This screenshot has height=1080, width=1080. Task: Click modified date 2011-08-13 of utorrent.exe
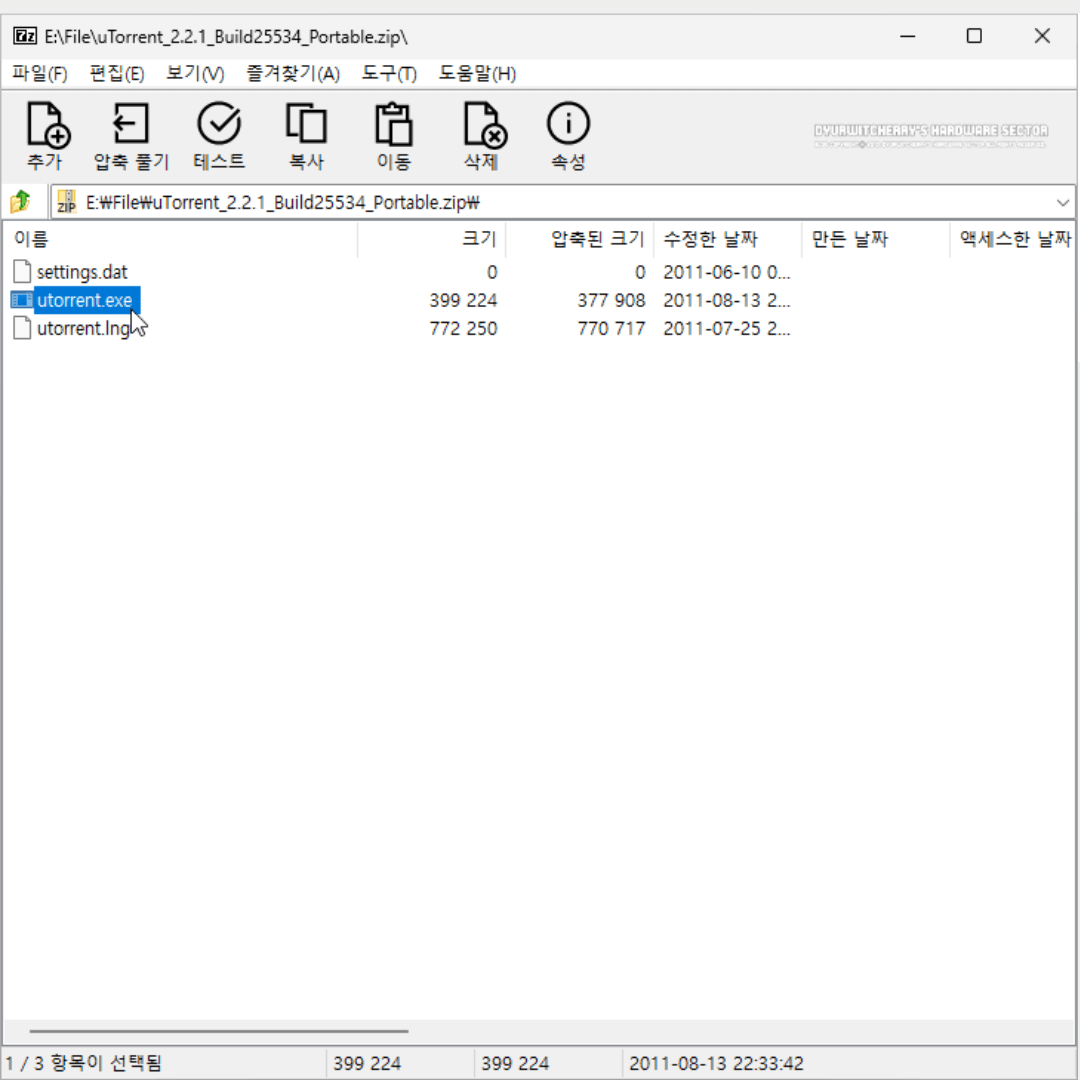tap(727, 300)
